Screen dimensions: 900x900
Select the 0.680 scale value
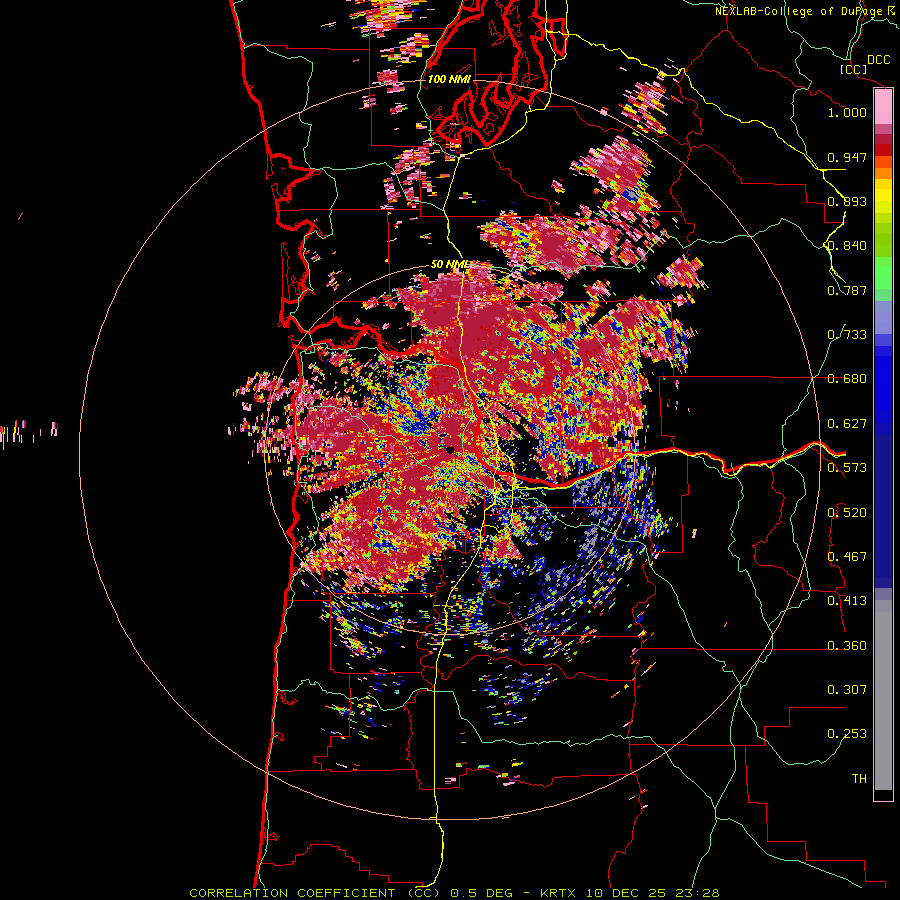click(x=847, y=379)
